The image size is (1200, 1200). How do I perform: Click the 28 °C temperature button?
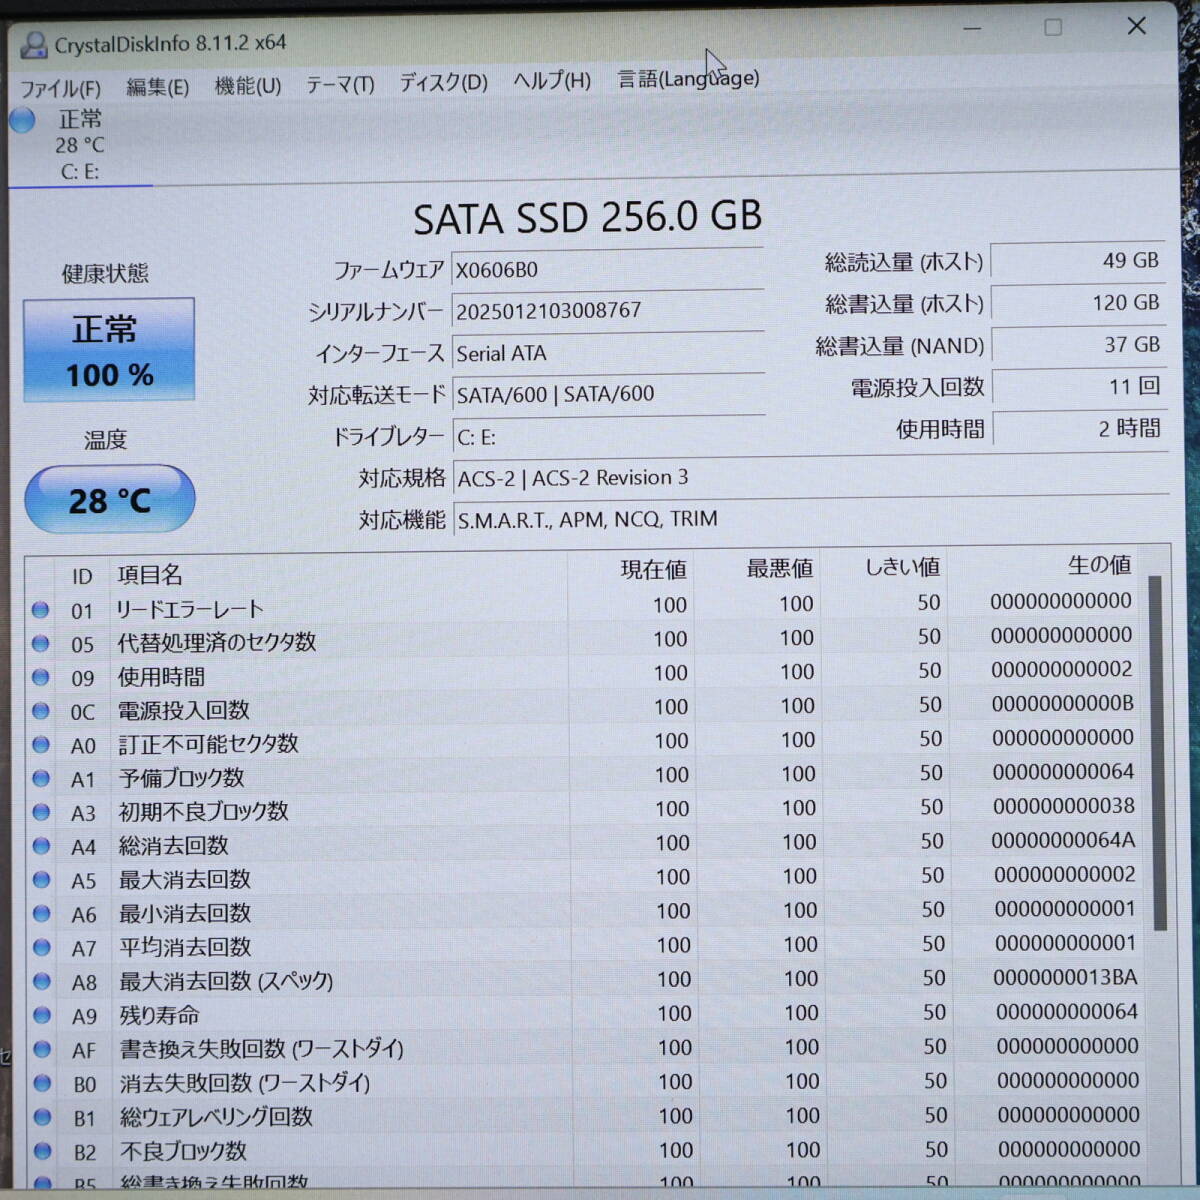(109, 499)
